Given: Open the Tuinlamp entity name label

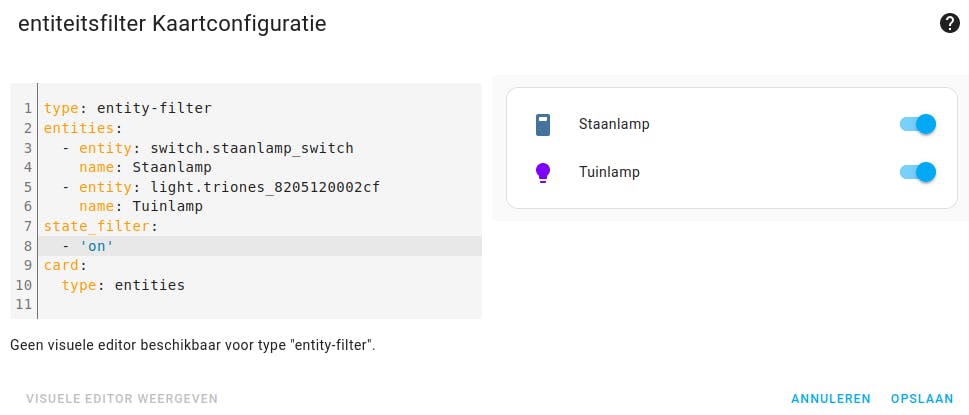Looking at the screenshot, I should coord(609,172).
